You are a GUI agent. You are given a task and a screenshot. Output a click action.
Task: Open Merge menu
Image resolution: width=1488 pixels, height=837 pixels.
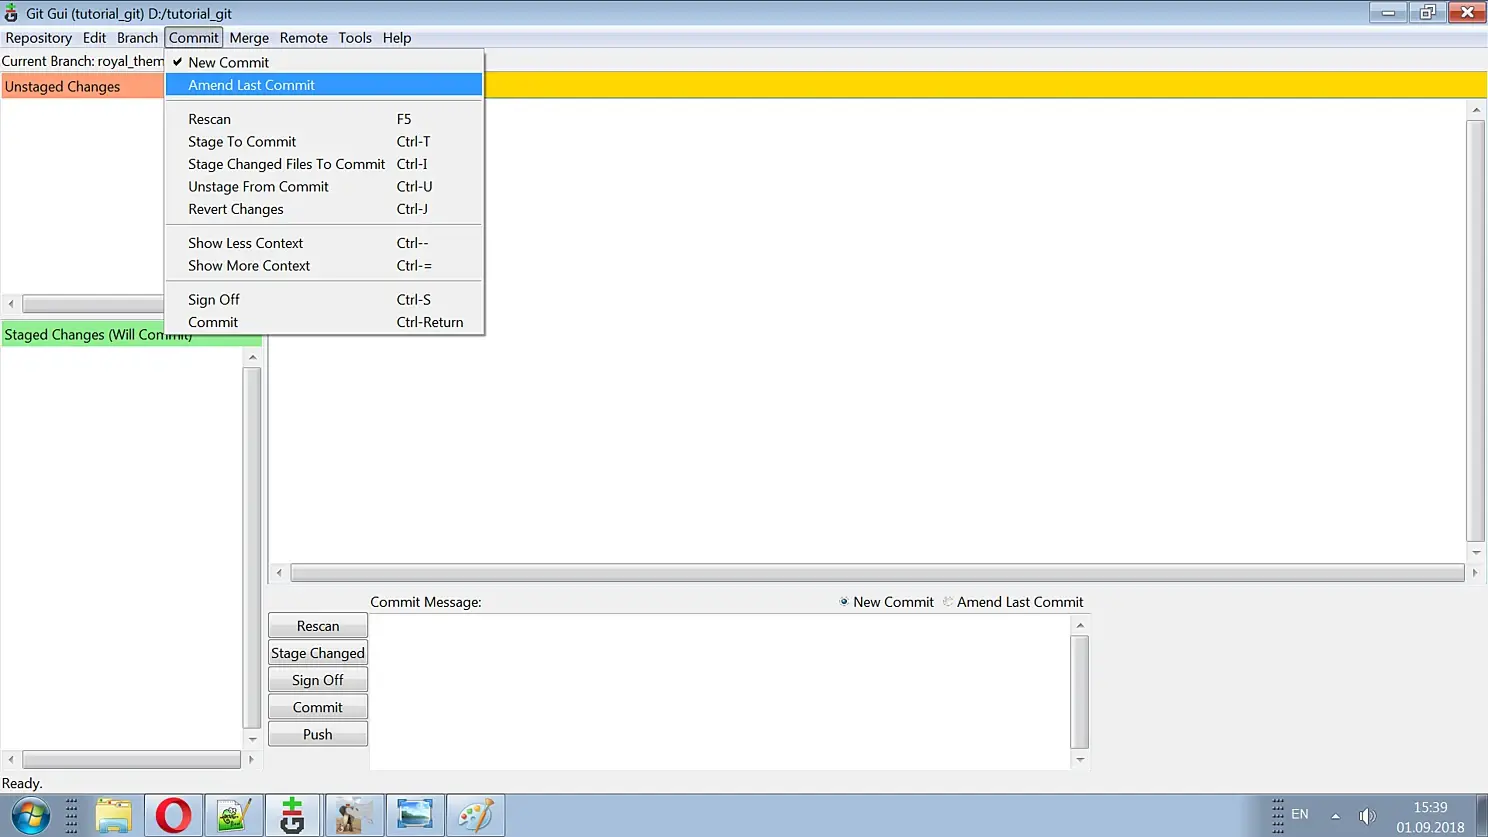[249, 38]
